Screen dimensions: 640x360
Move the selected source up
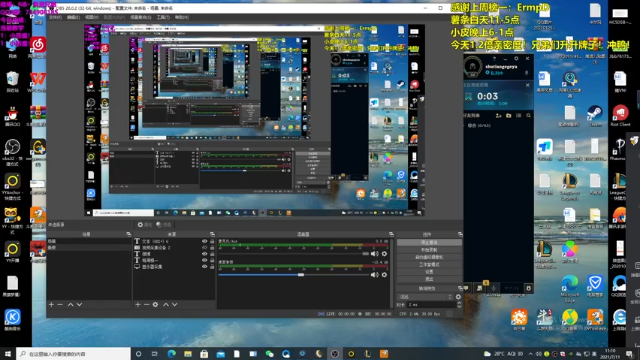point(166,304)
